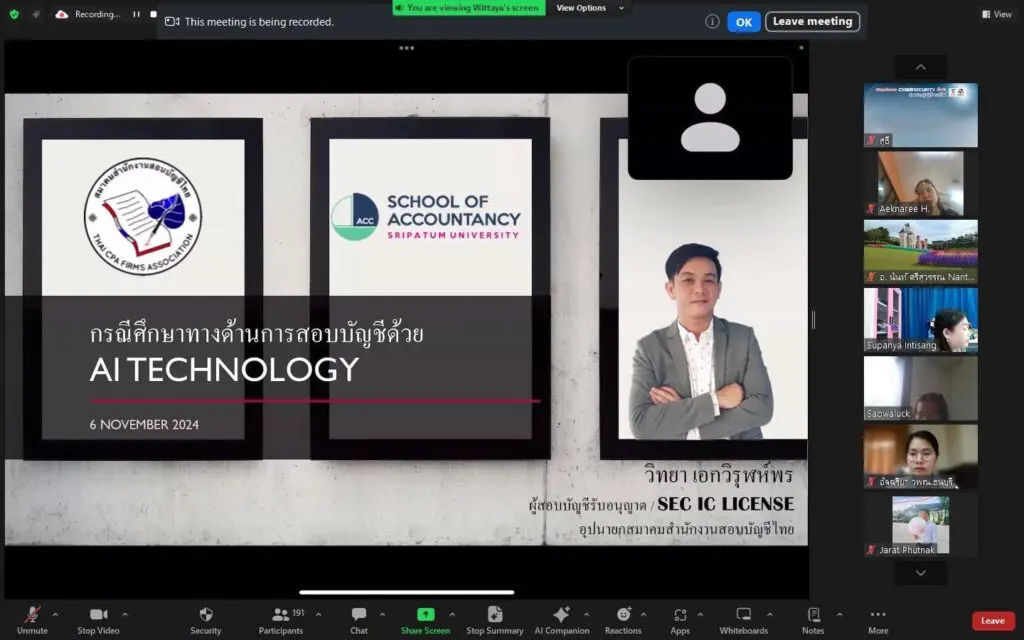Viewport: 1024px width, 640px height.
Task: Click the View layout button
Action: 997,14
